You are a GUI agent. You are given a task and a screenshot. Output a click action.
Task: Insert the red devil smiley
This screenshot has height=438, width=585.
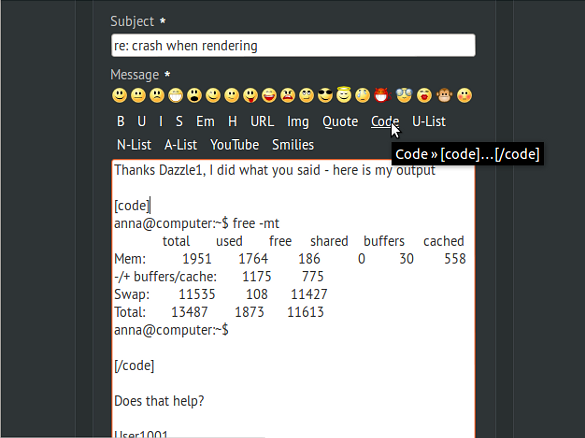coord(382,96)
